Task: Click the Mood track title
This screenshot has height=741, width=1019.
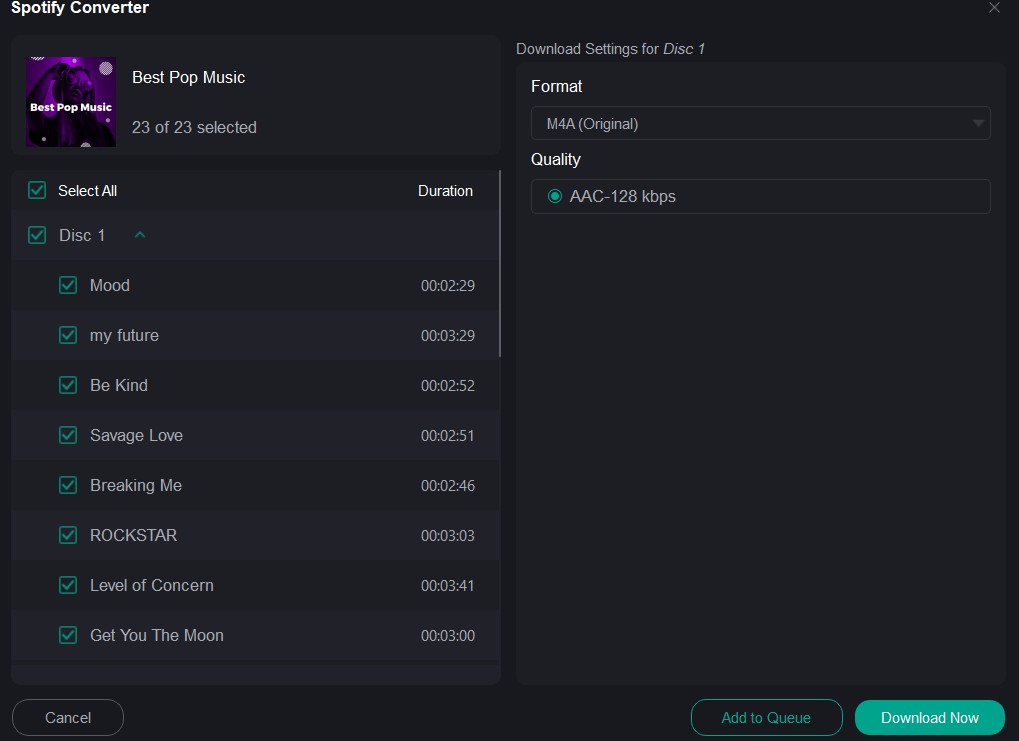Action: (x=110, y=285)
